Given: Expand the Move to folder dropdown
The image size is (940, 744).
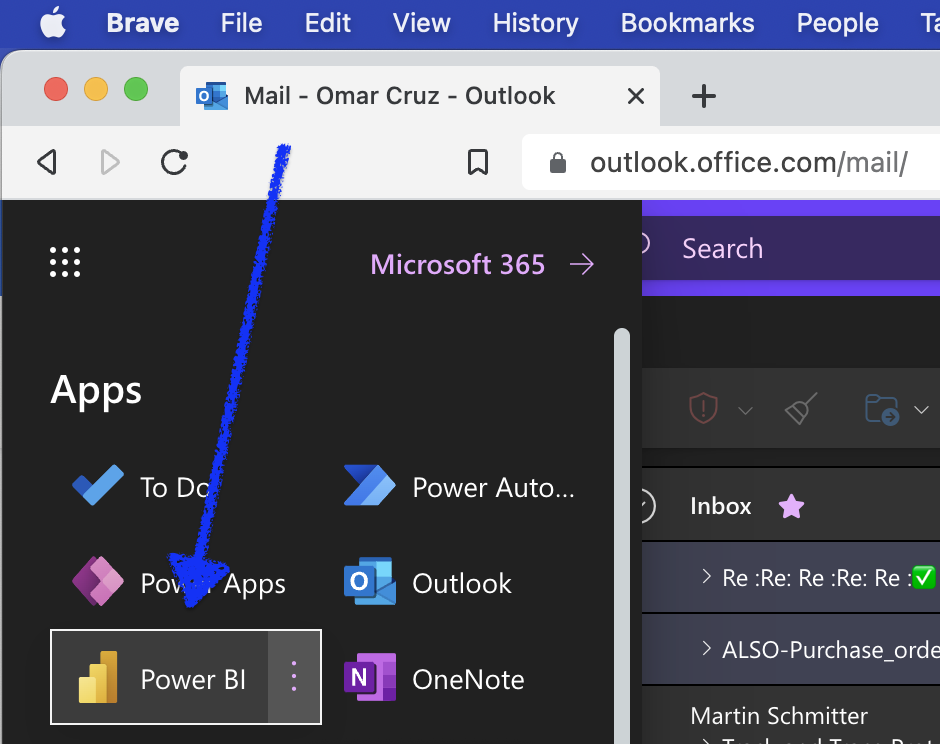Looking at the screenshot, I should tap(921, 410).
